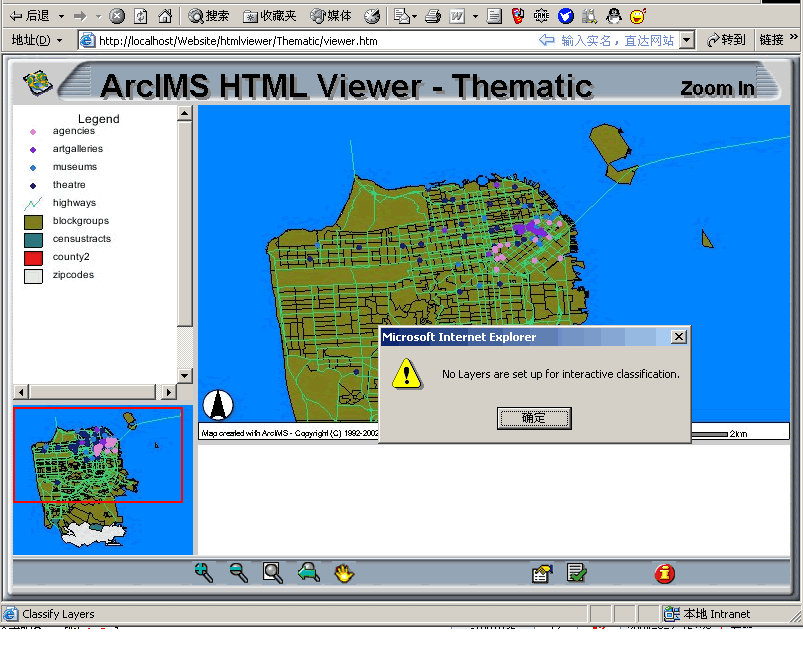Expand the Links (链接) toolbar chevron
The width and height of the screenshot is (803, 670).
tap(793, 37)
